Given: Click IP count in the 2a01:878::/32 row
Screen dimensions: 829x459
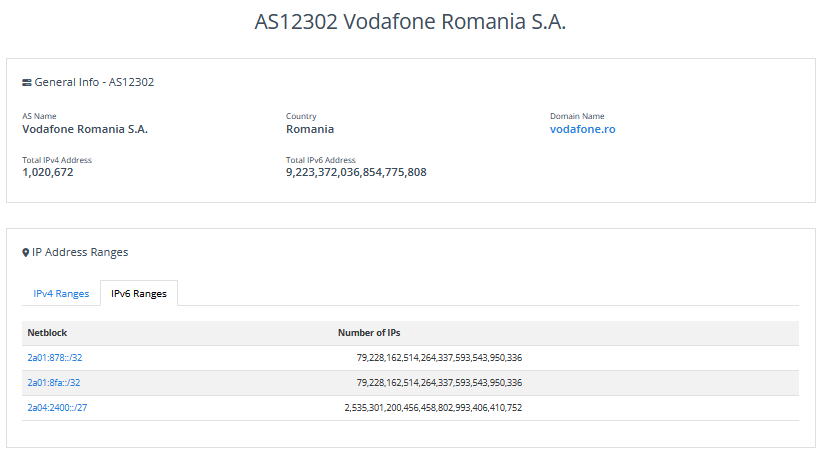Looking at the screenshot, I should click(439, 358).
